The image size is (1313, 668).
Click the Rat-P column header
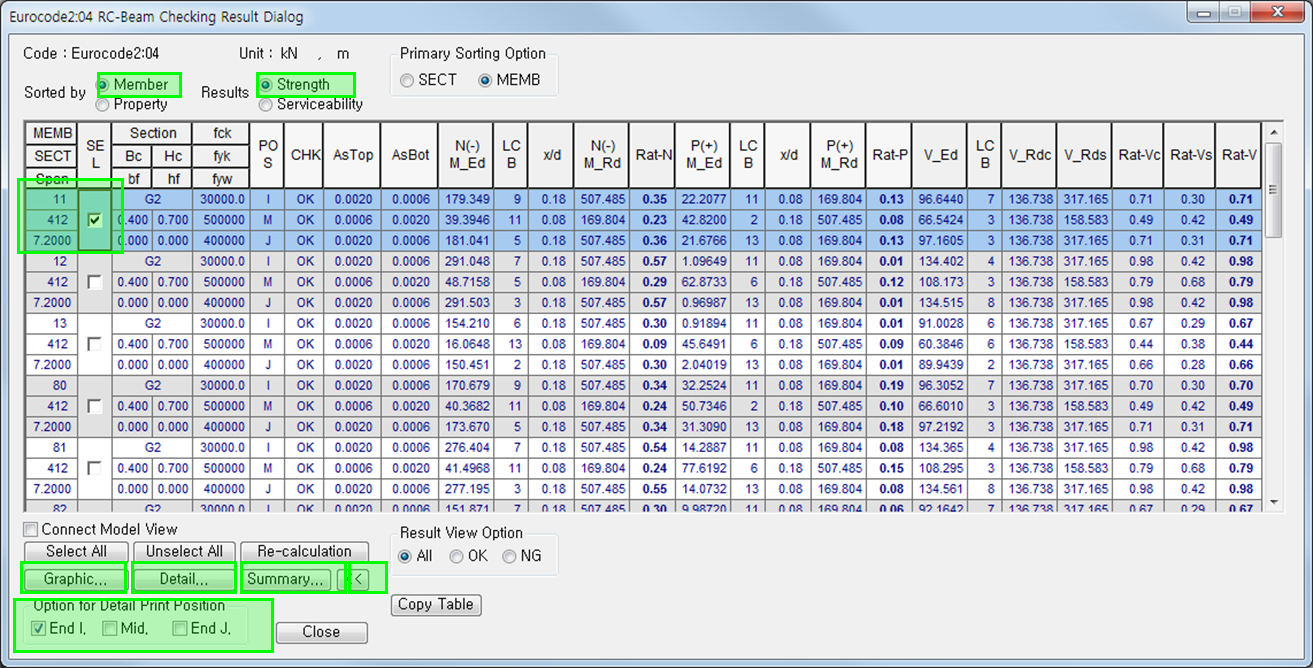pos(889,155)
